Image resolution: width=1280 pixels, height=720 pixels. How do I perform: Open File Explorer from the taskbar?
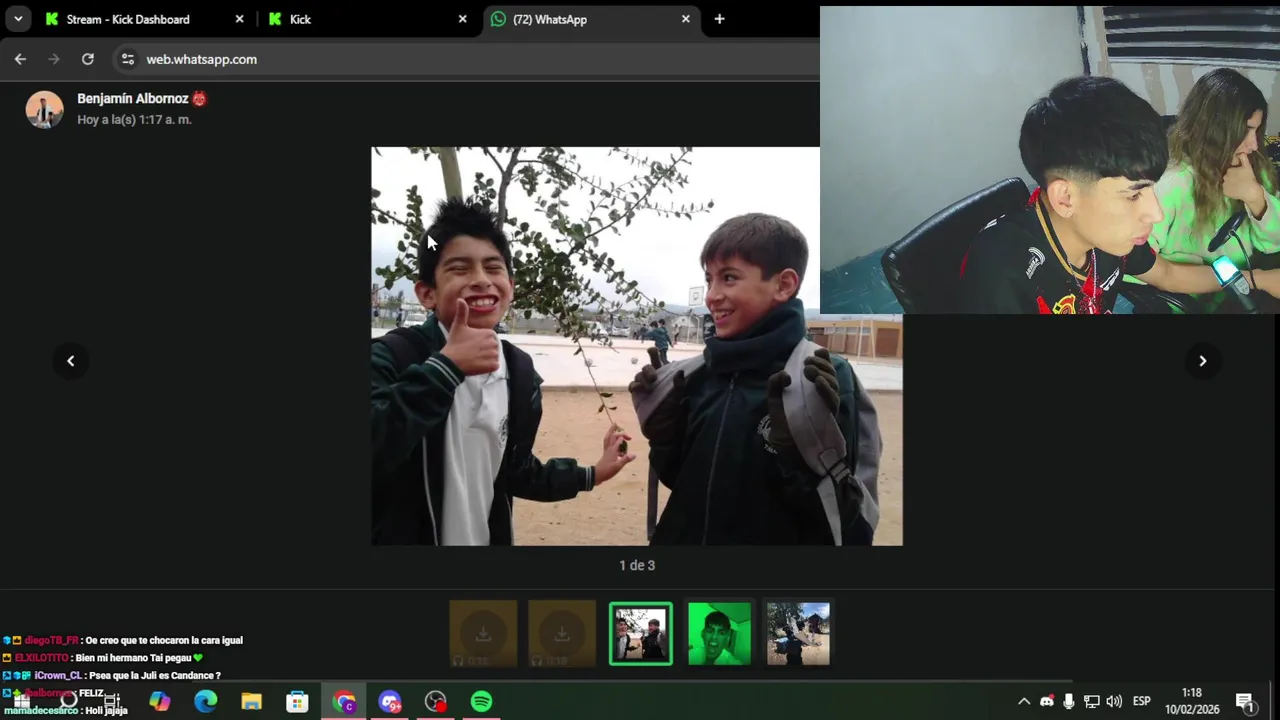click(252, 701)
